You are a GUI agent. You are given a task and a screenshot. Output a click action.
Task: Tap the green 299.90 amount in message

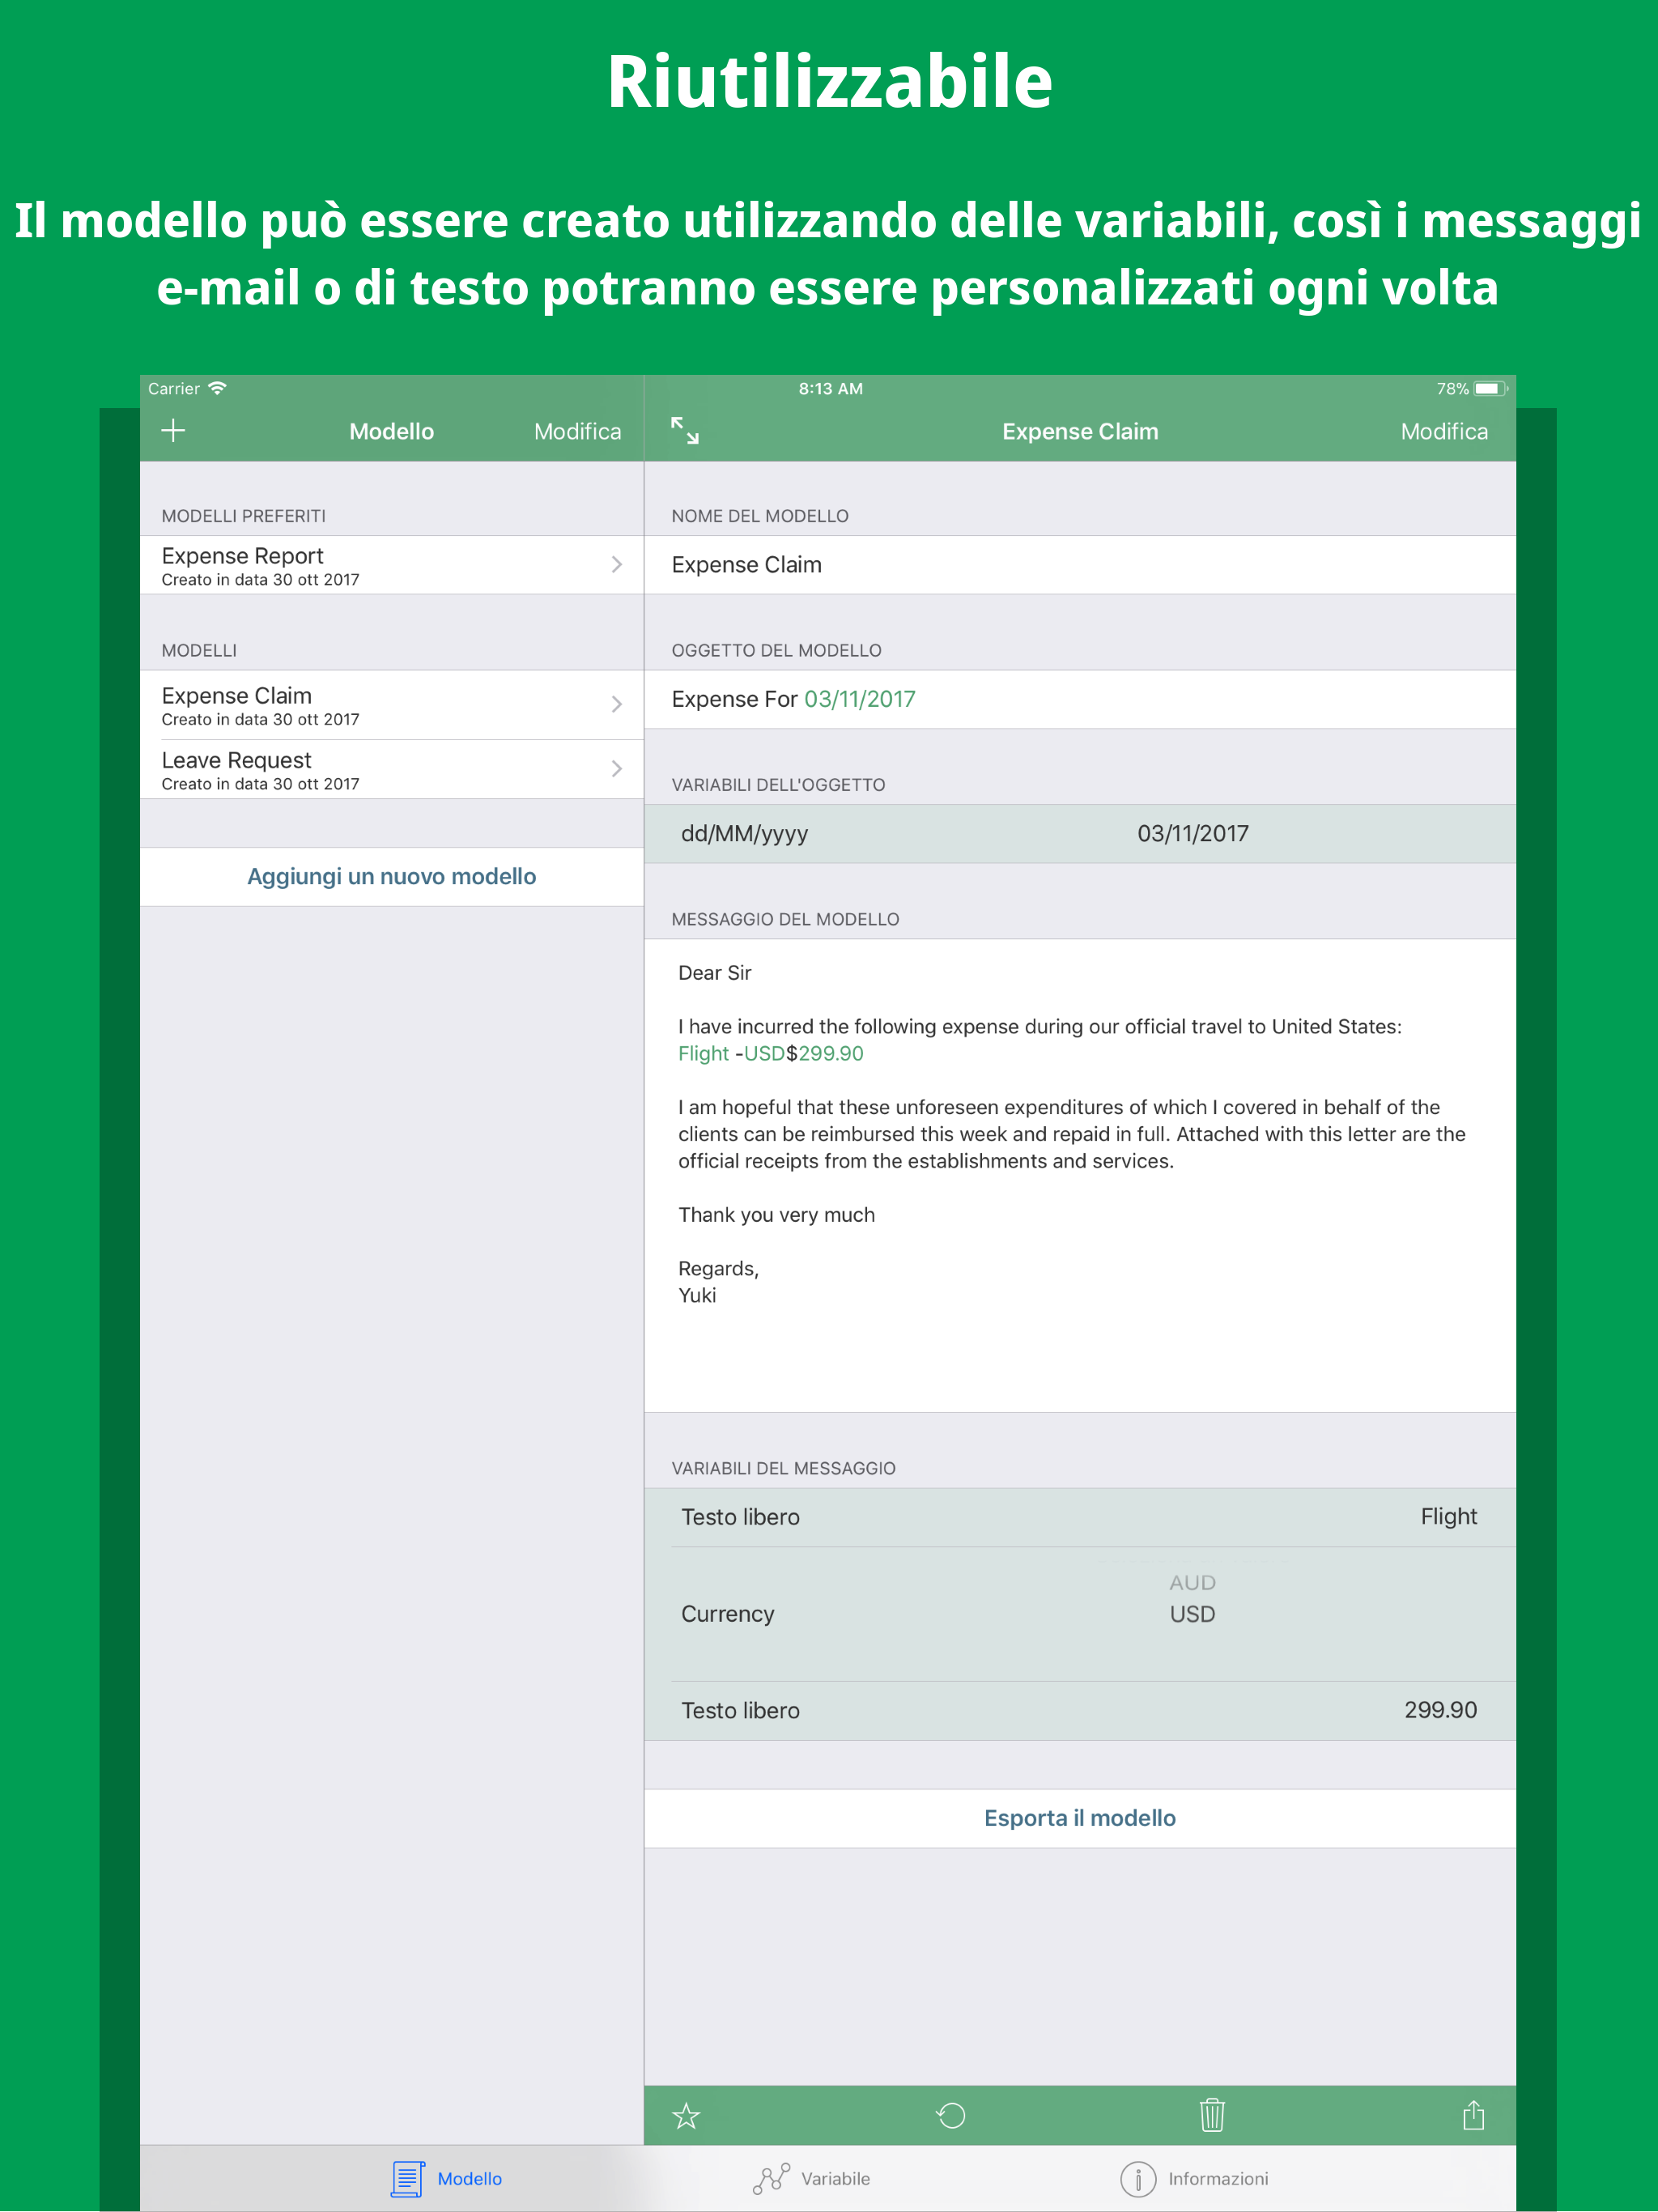(831, 1054)
